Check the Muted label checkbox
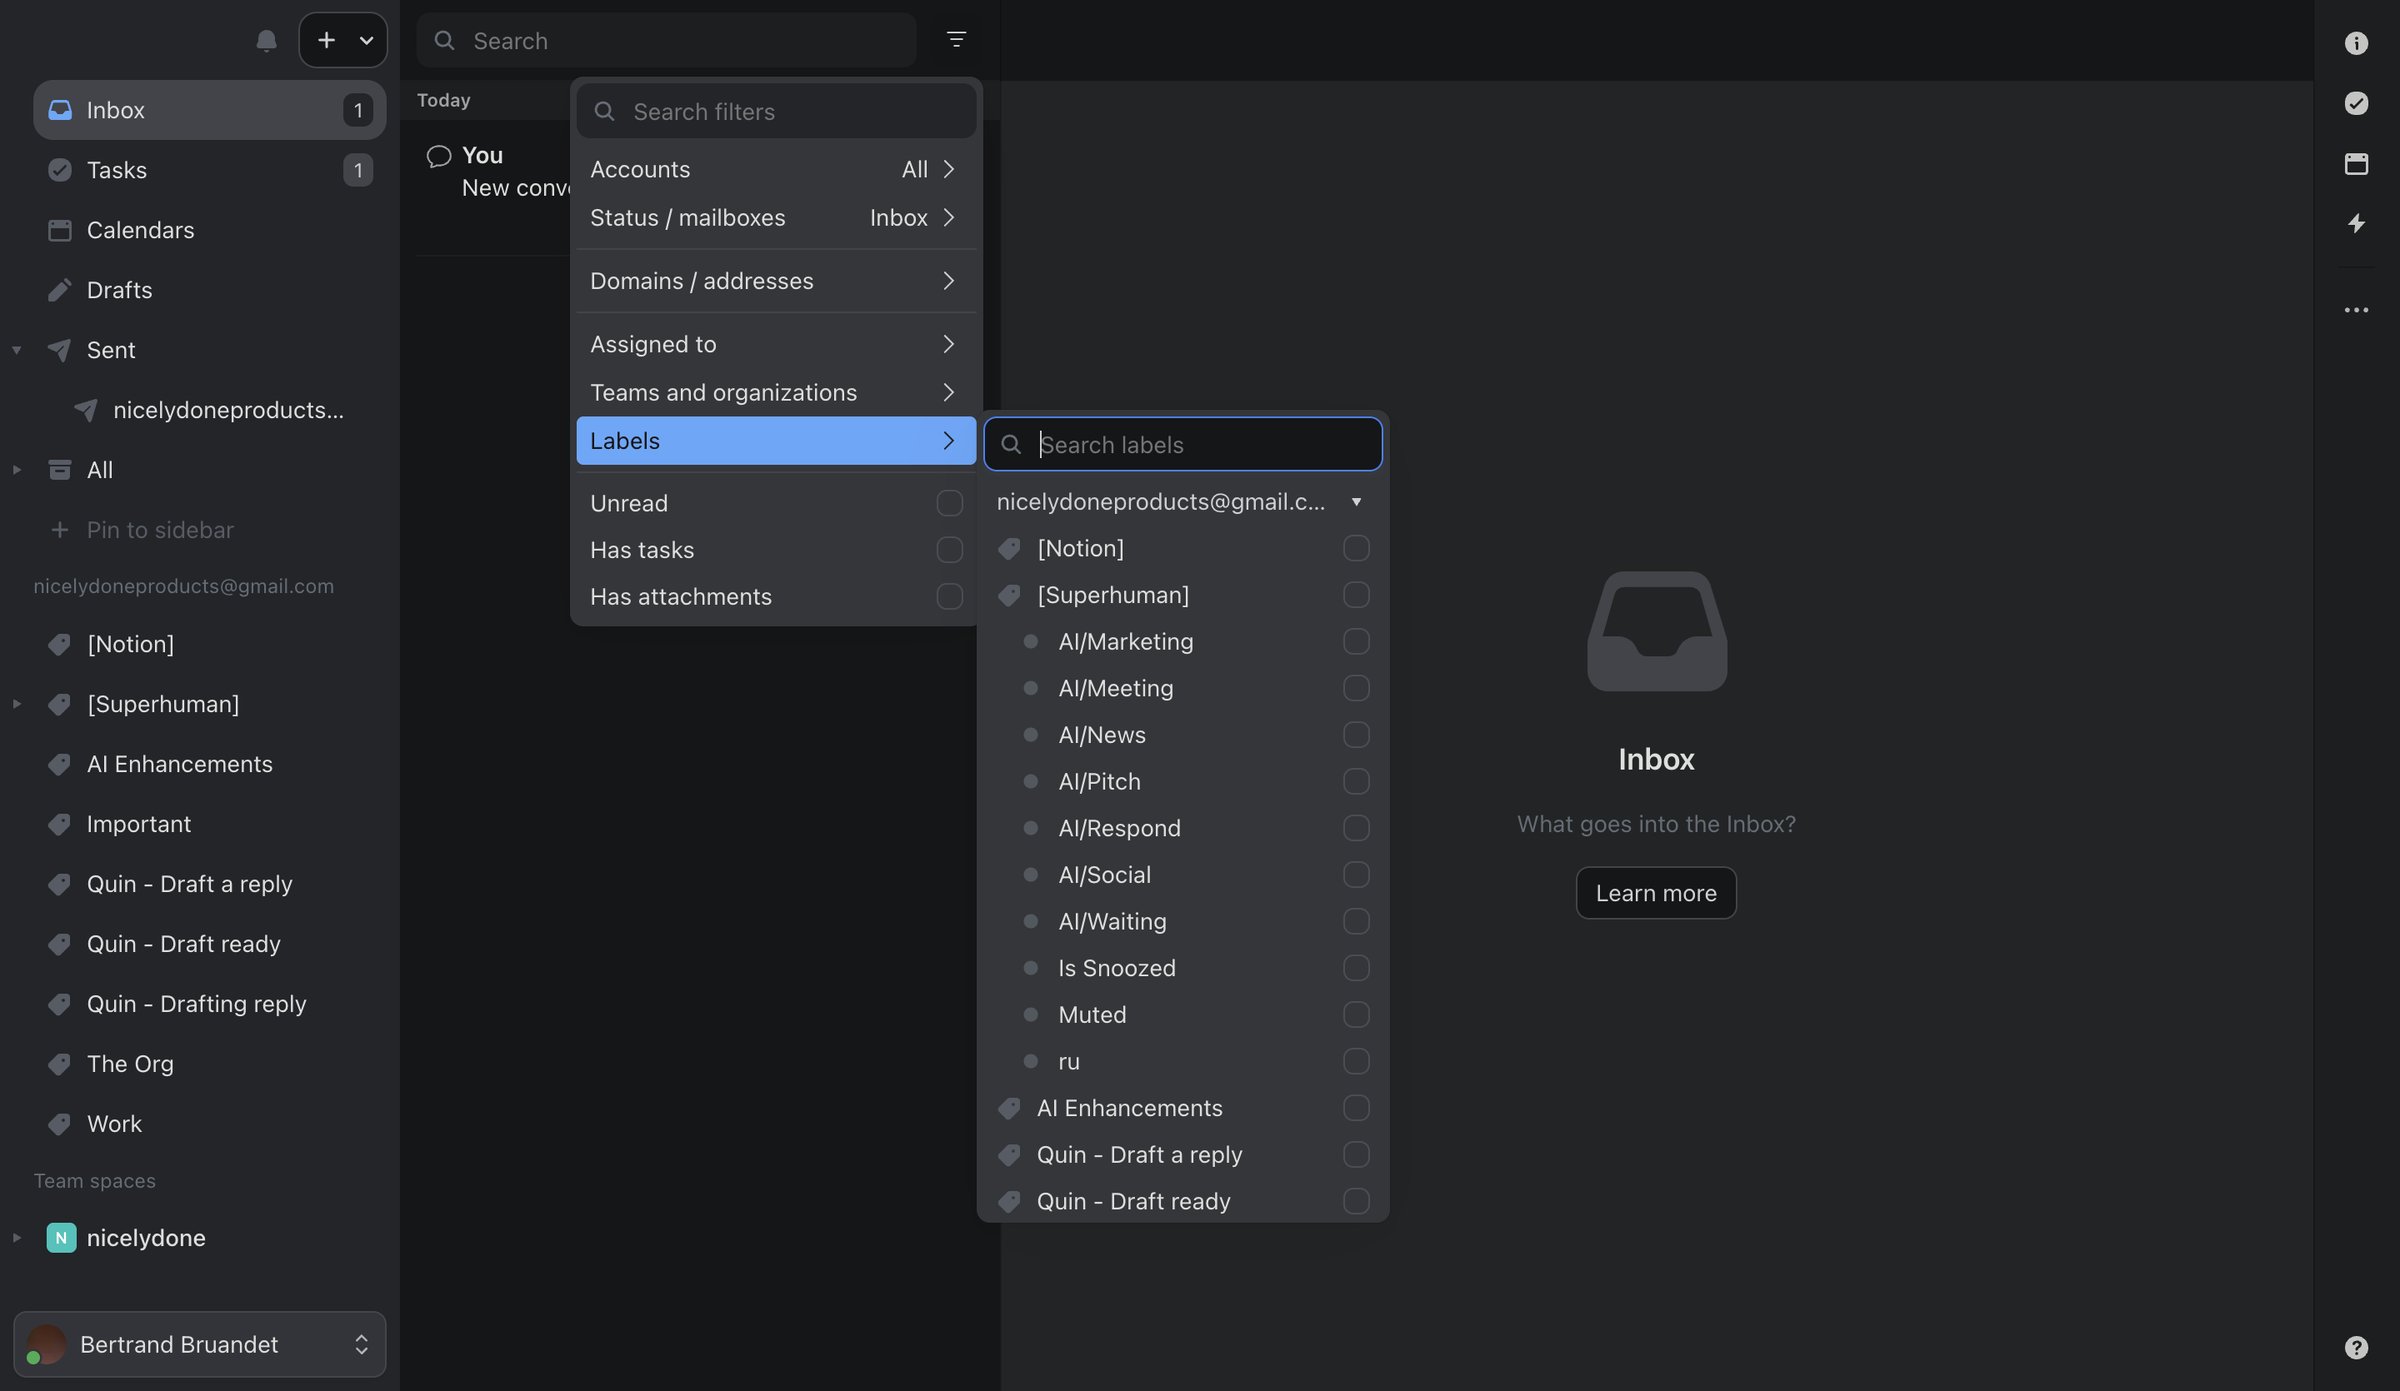Viewport: 2400px width, 1391px height. [x=1356, y=1015]
